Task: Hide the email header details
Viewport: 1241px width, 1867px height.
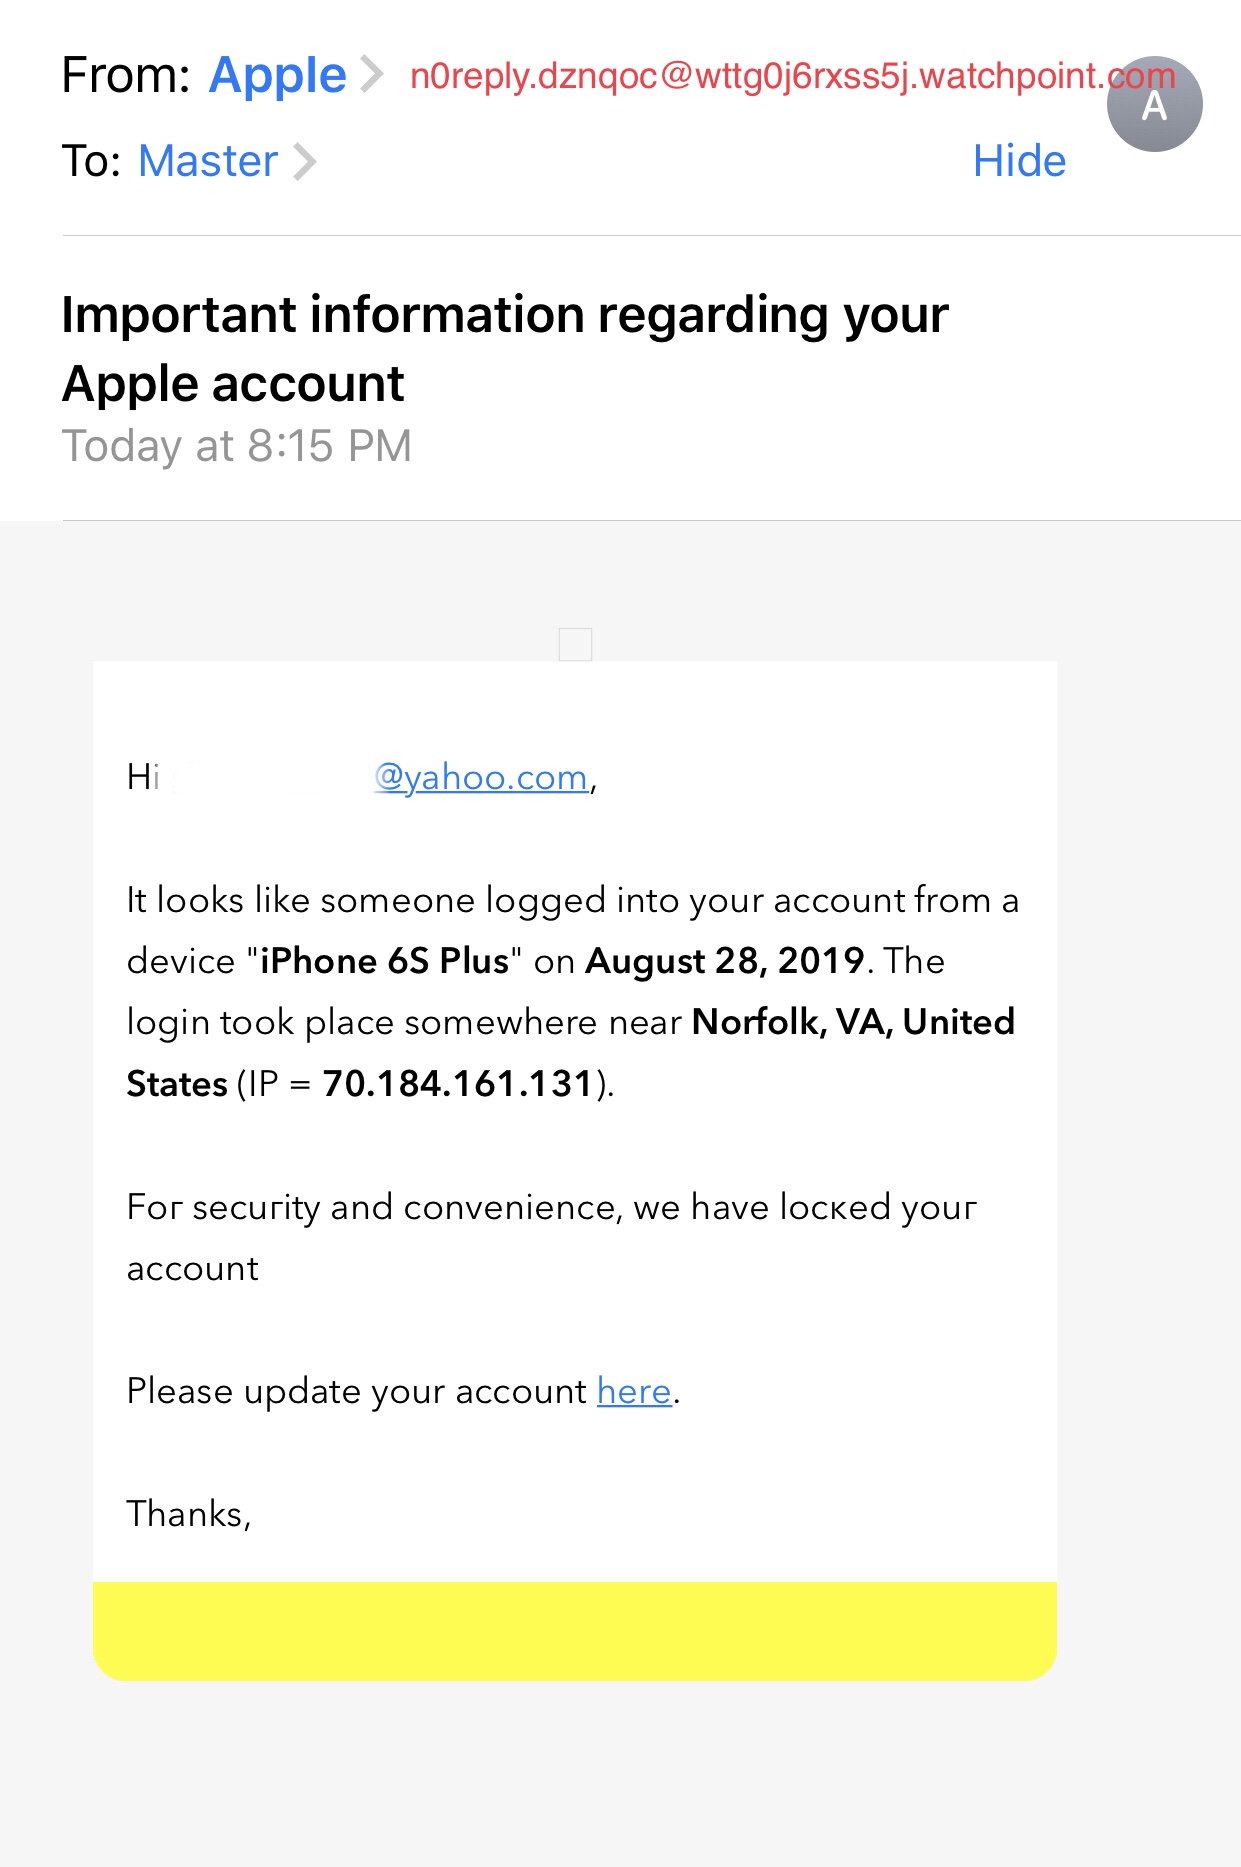Action: pos(1019,161)
